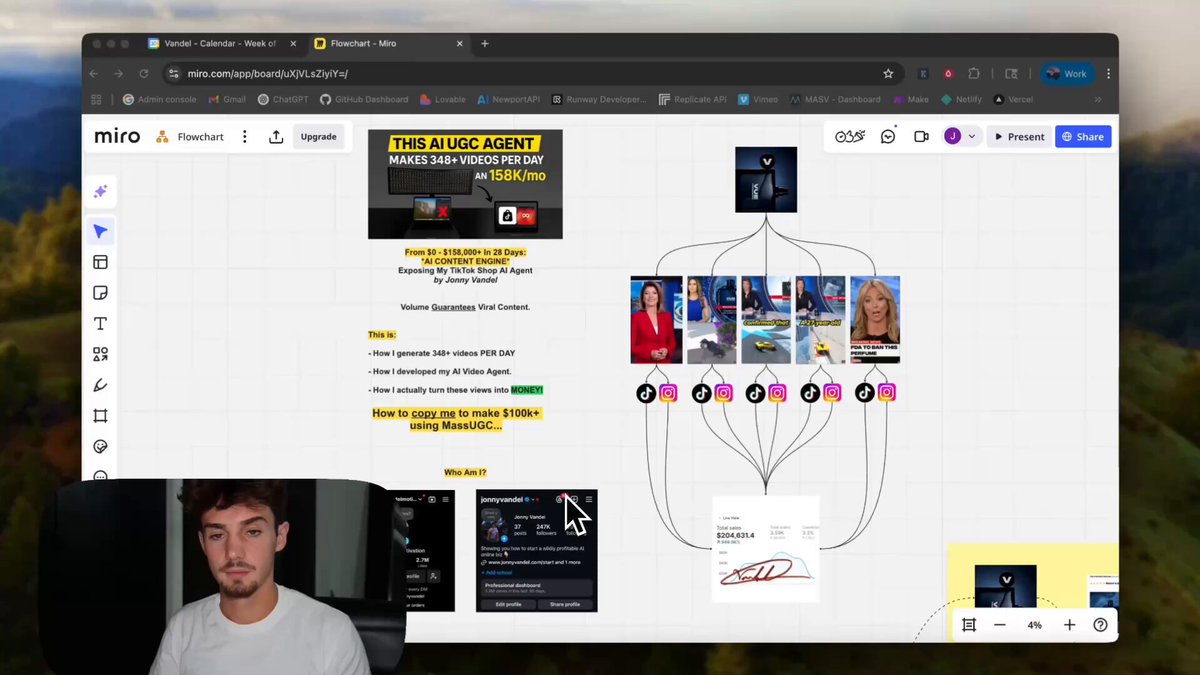Select the AI UGC Agent thumbnail image
1200x675 pixels.
pos(465,184)
